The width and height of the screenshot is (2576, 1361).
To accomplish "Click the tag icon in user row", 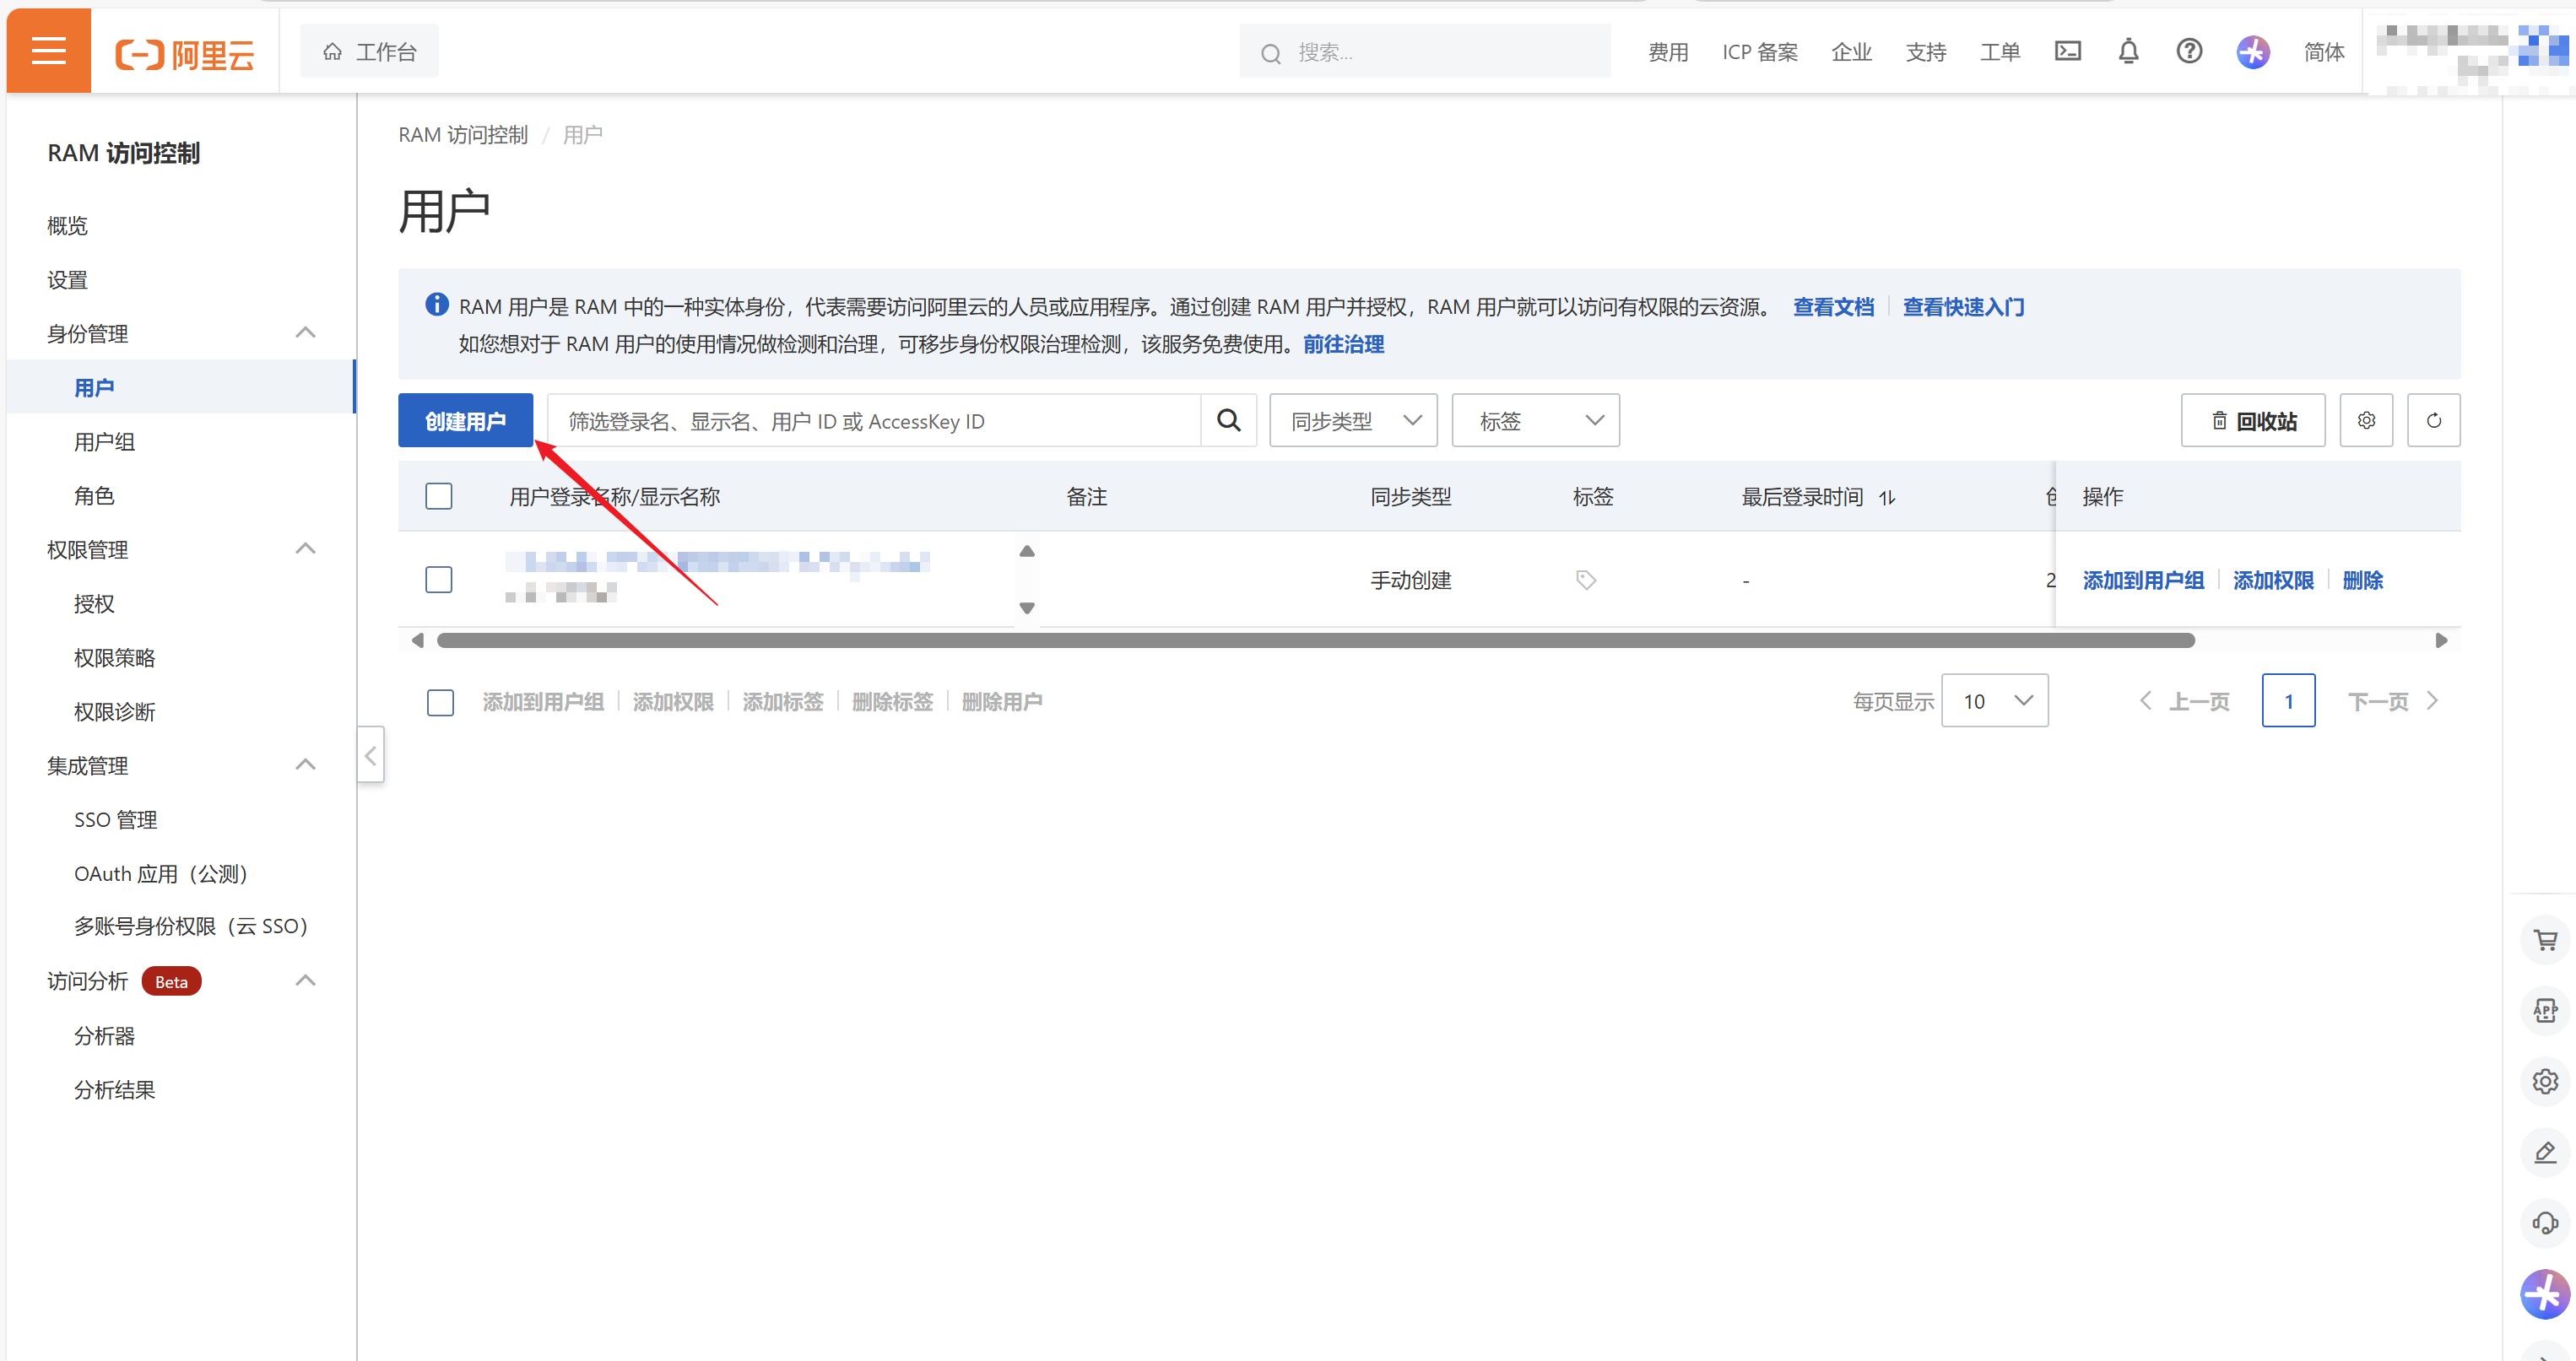I will pos(1585,580).
